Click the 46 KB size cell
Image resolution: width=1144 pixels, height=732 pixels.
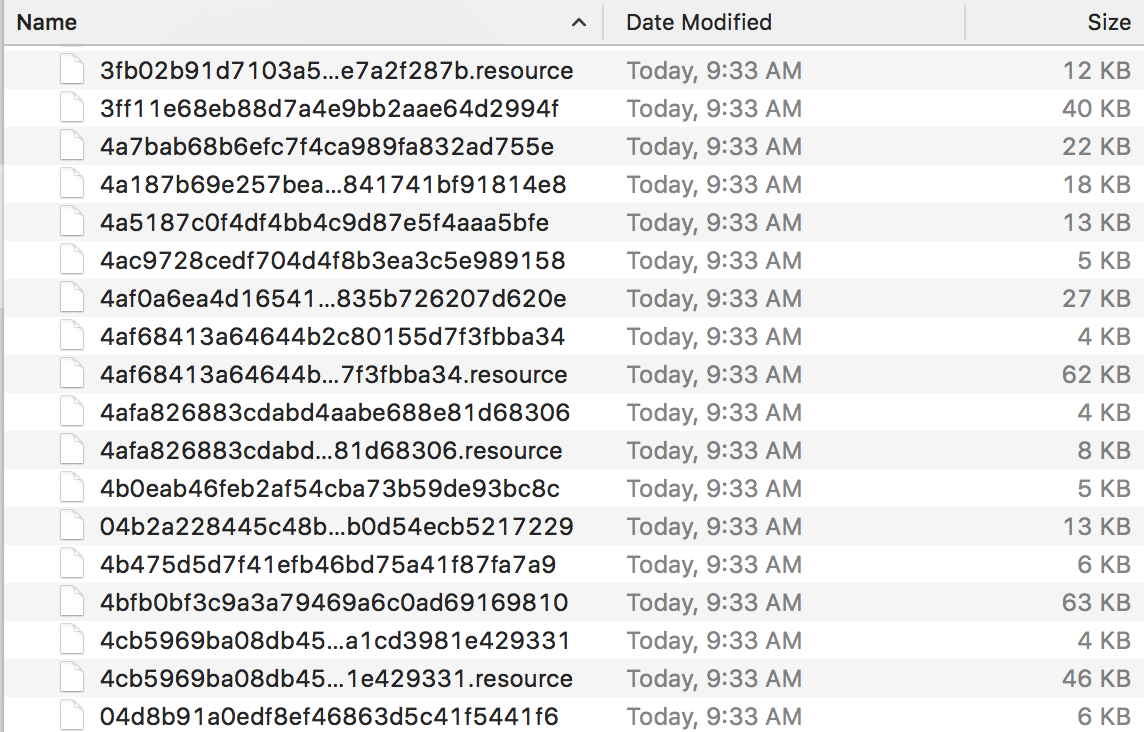[1096, 678]
